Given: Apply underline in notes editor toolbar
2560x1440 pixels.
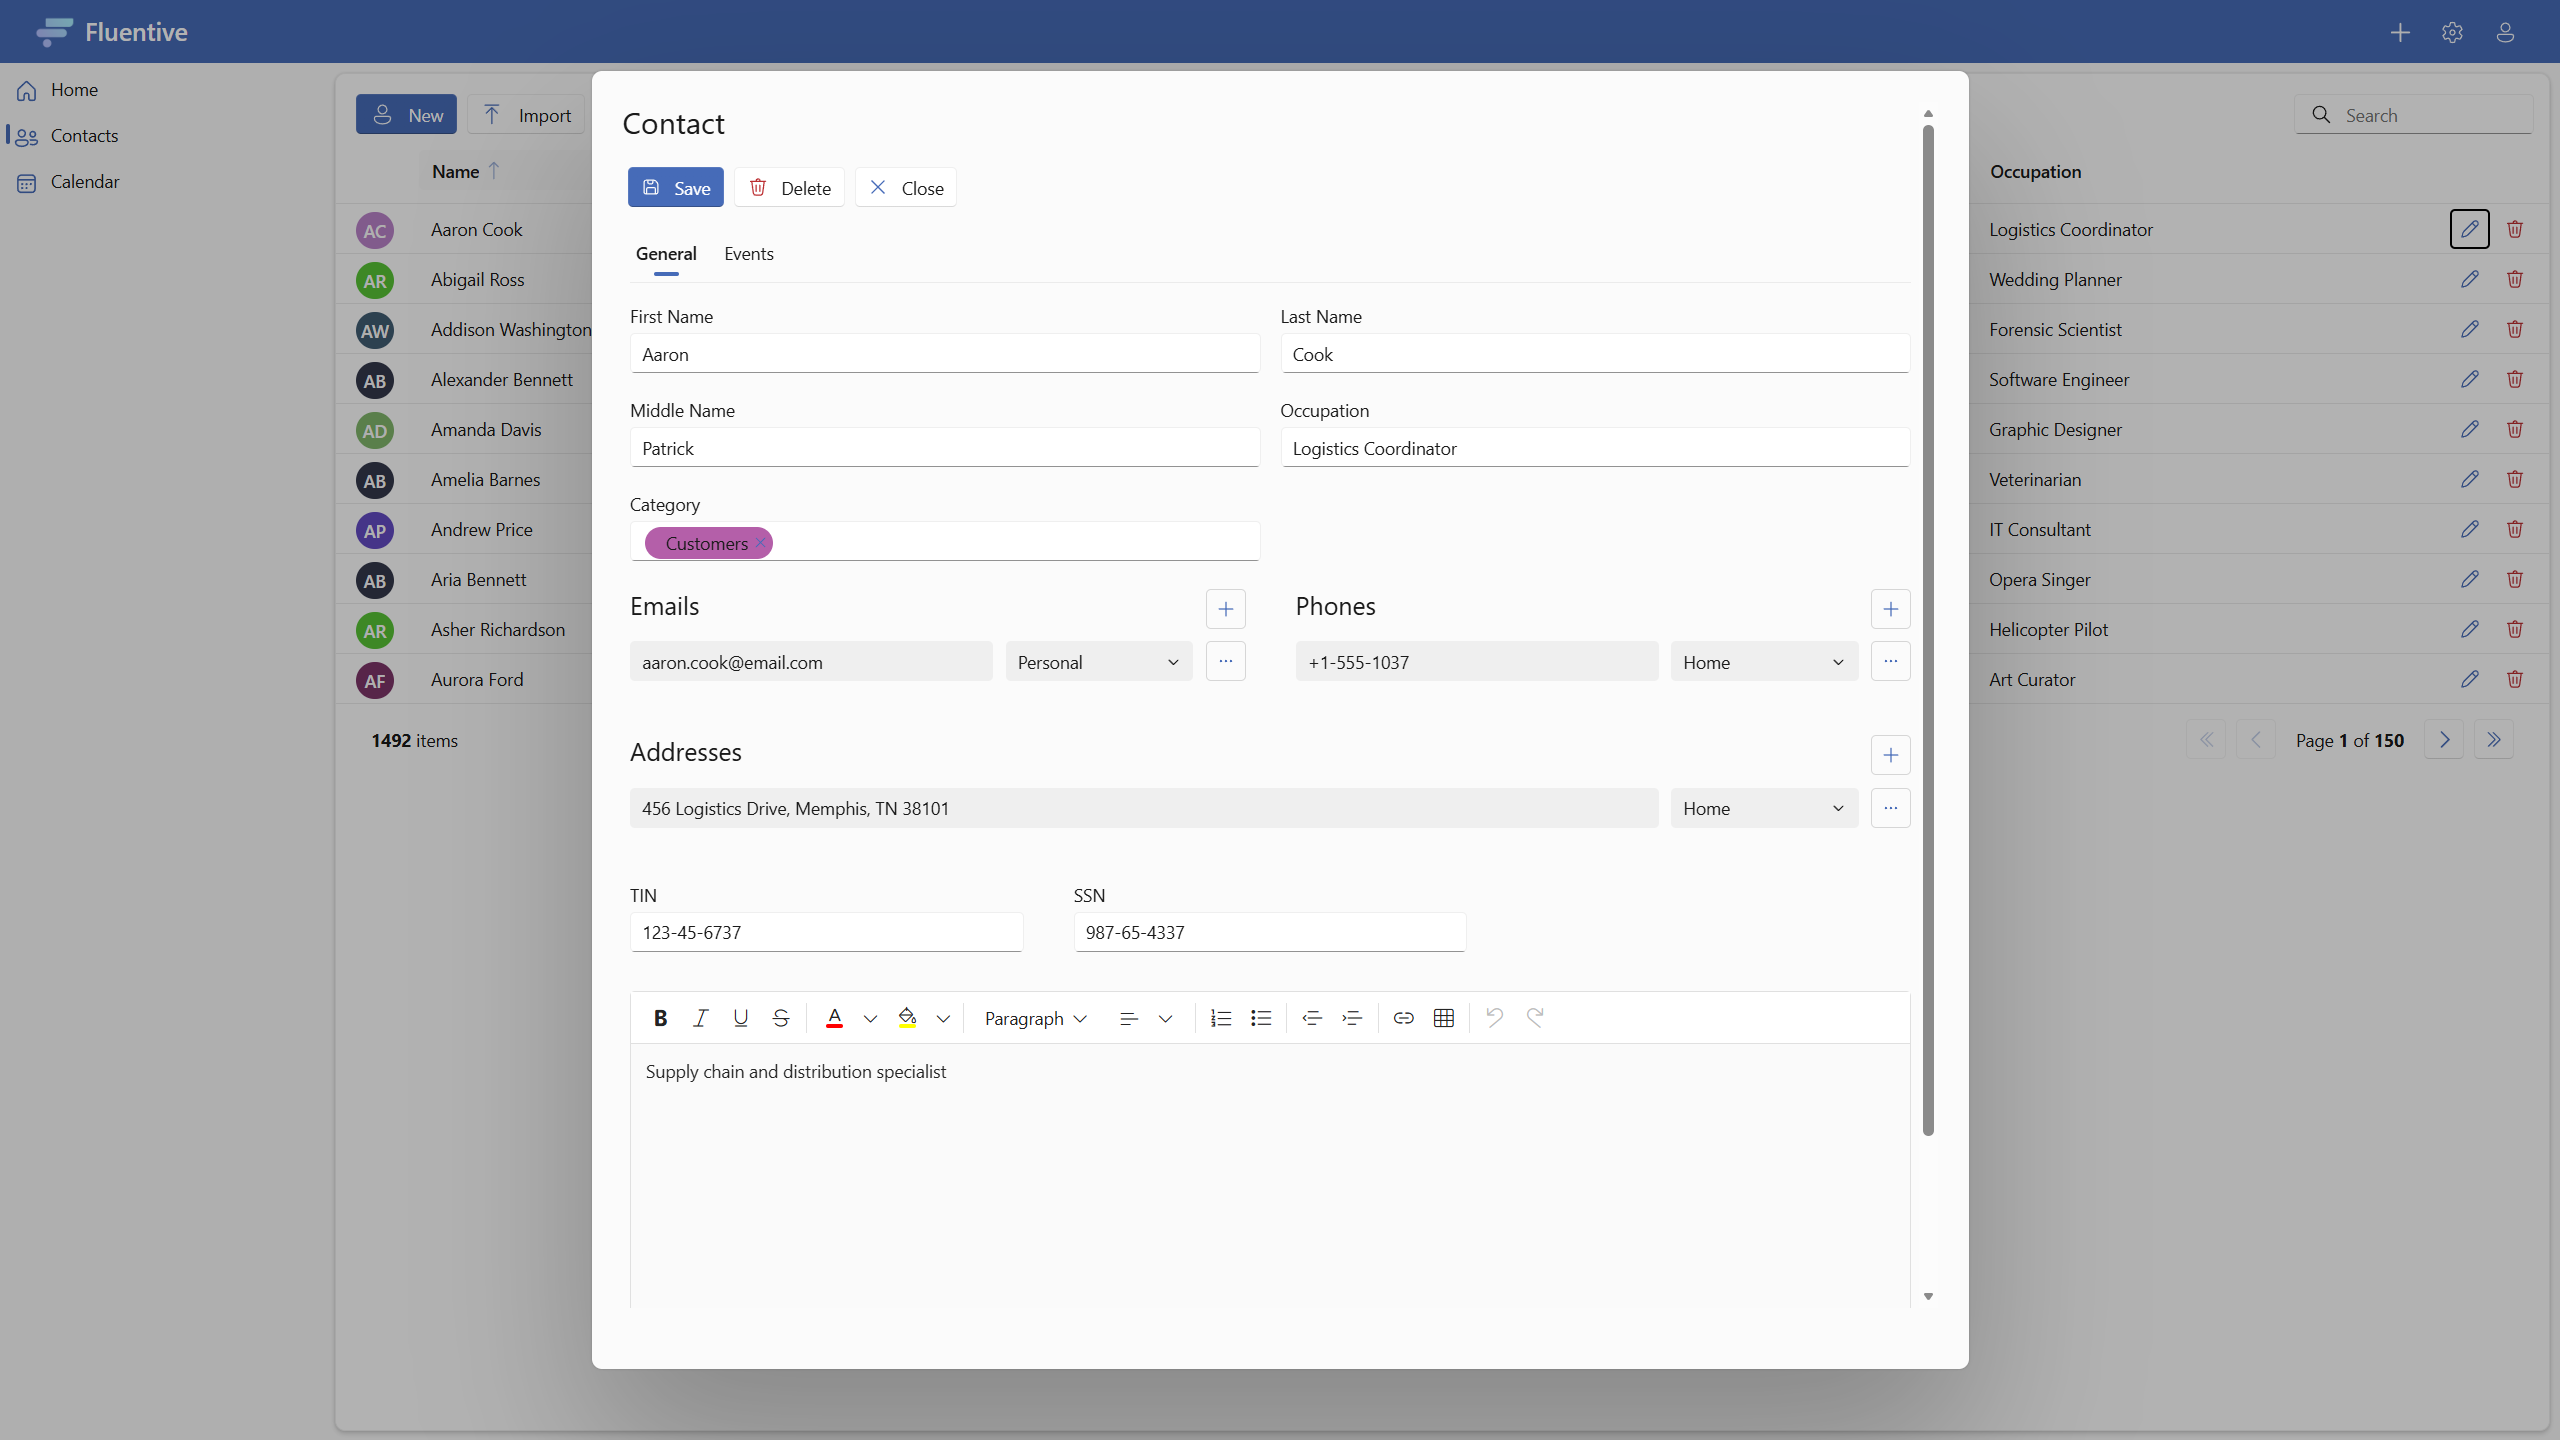Looking at the screenshot, I should 740,1018.
